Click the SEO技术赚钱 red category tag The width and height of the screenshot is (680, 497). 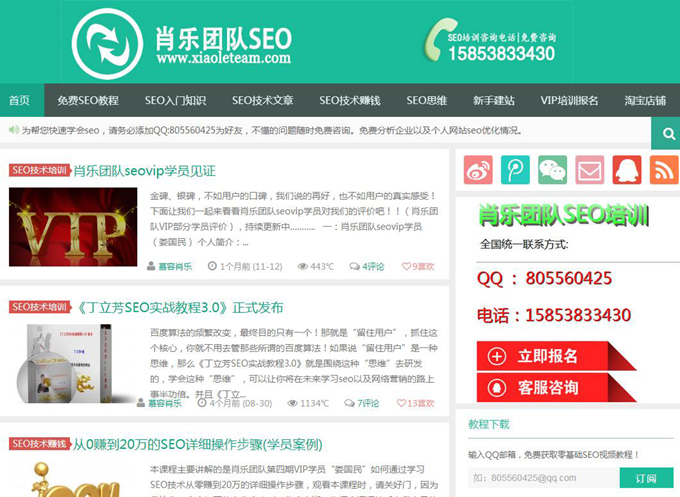click(x=39, y=443)
